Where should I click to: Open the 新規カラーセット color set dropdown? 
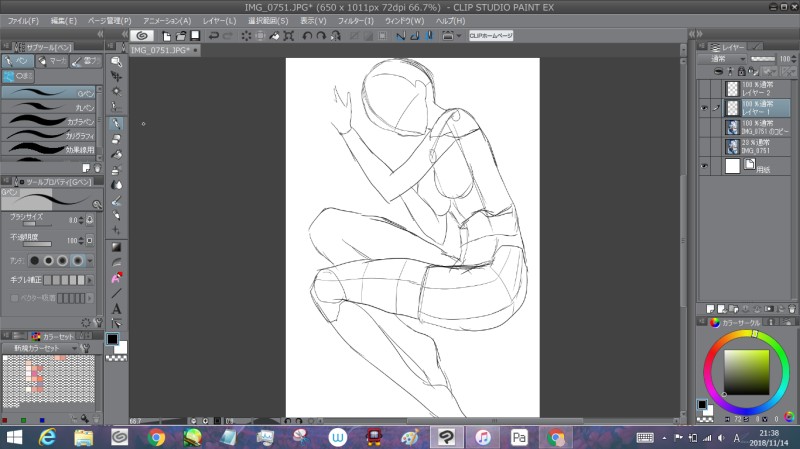(40, 348)
